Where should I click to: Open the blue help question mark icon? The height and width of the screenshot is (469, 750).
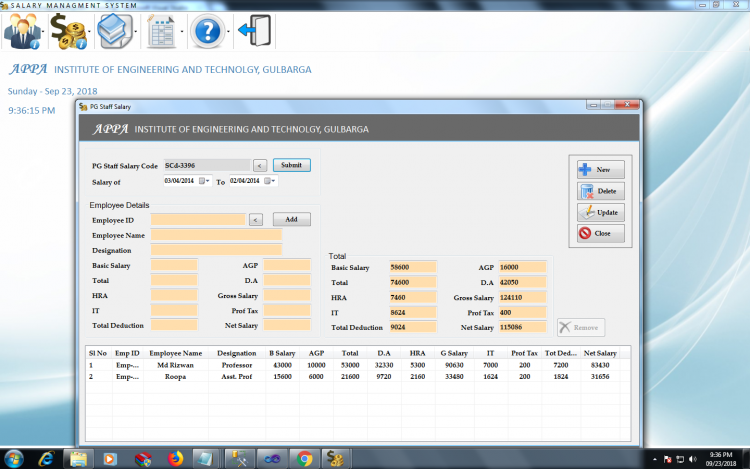click(206, 31)
